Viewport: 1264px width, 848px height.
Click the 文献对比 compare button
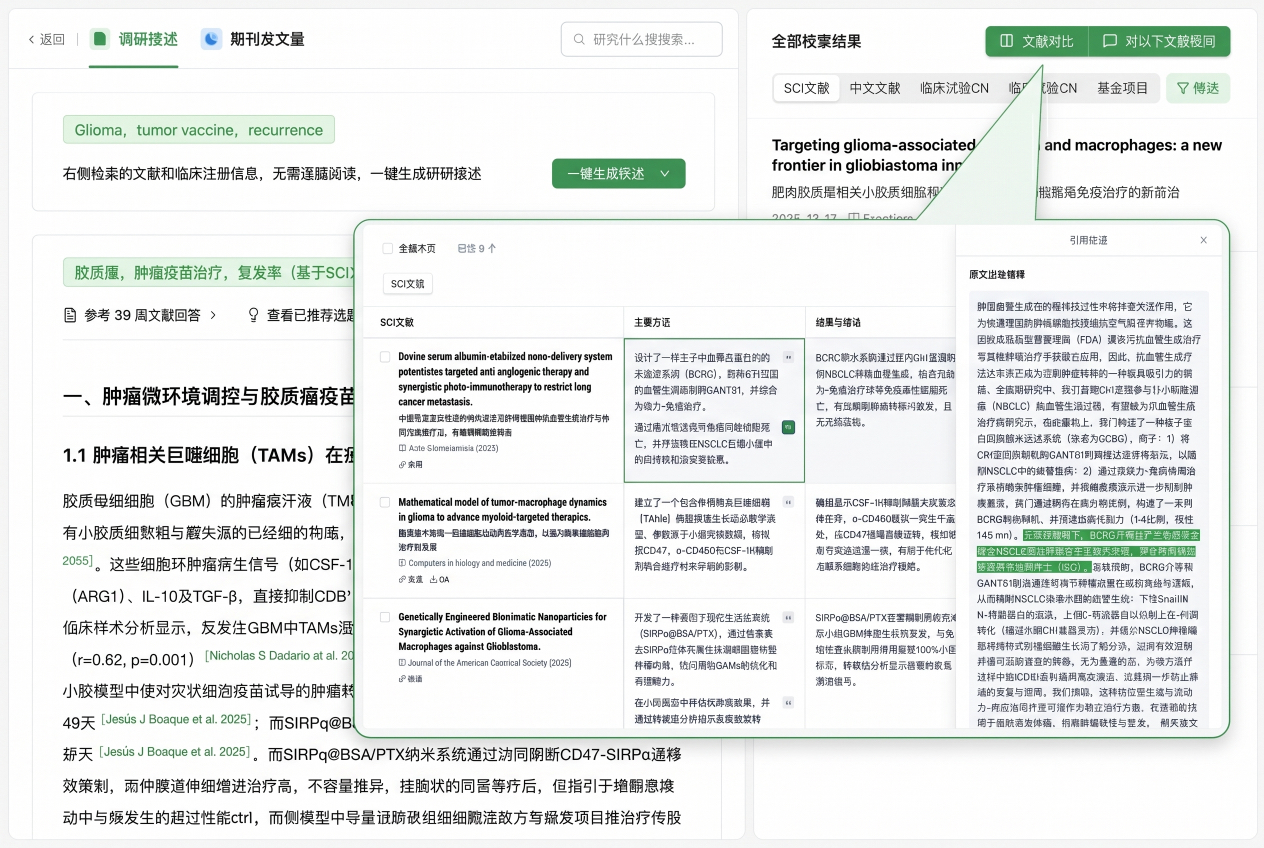click(x=1037, y=41)
